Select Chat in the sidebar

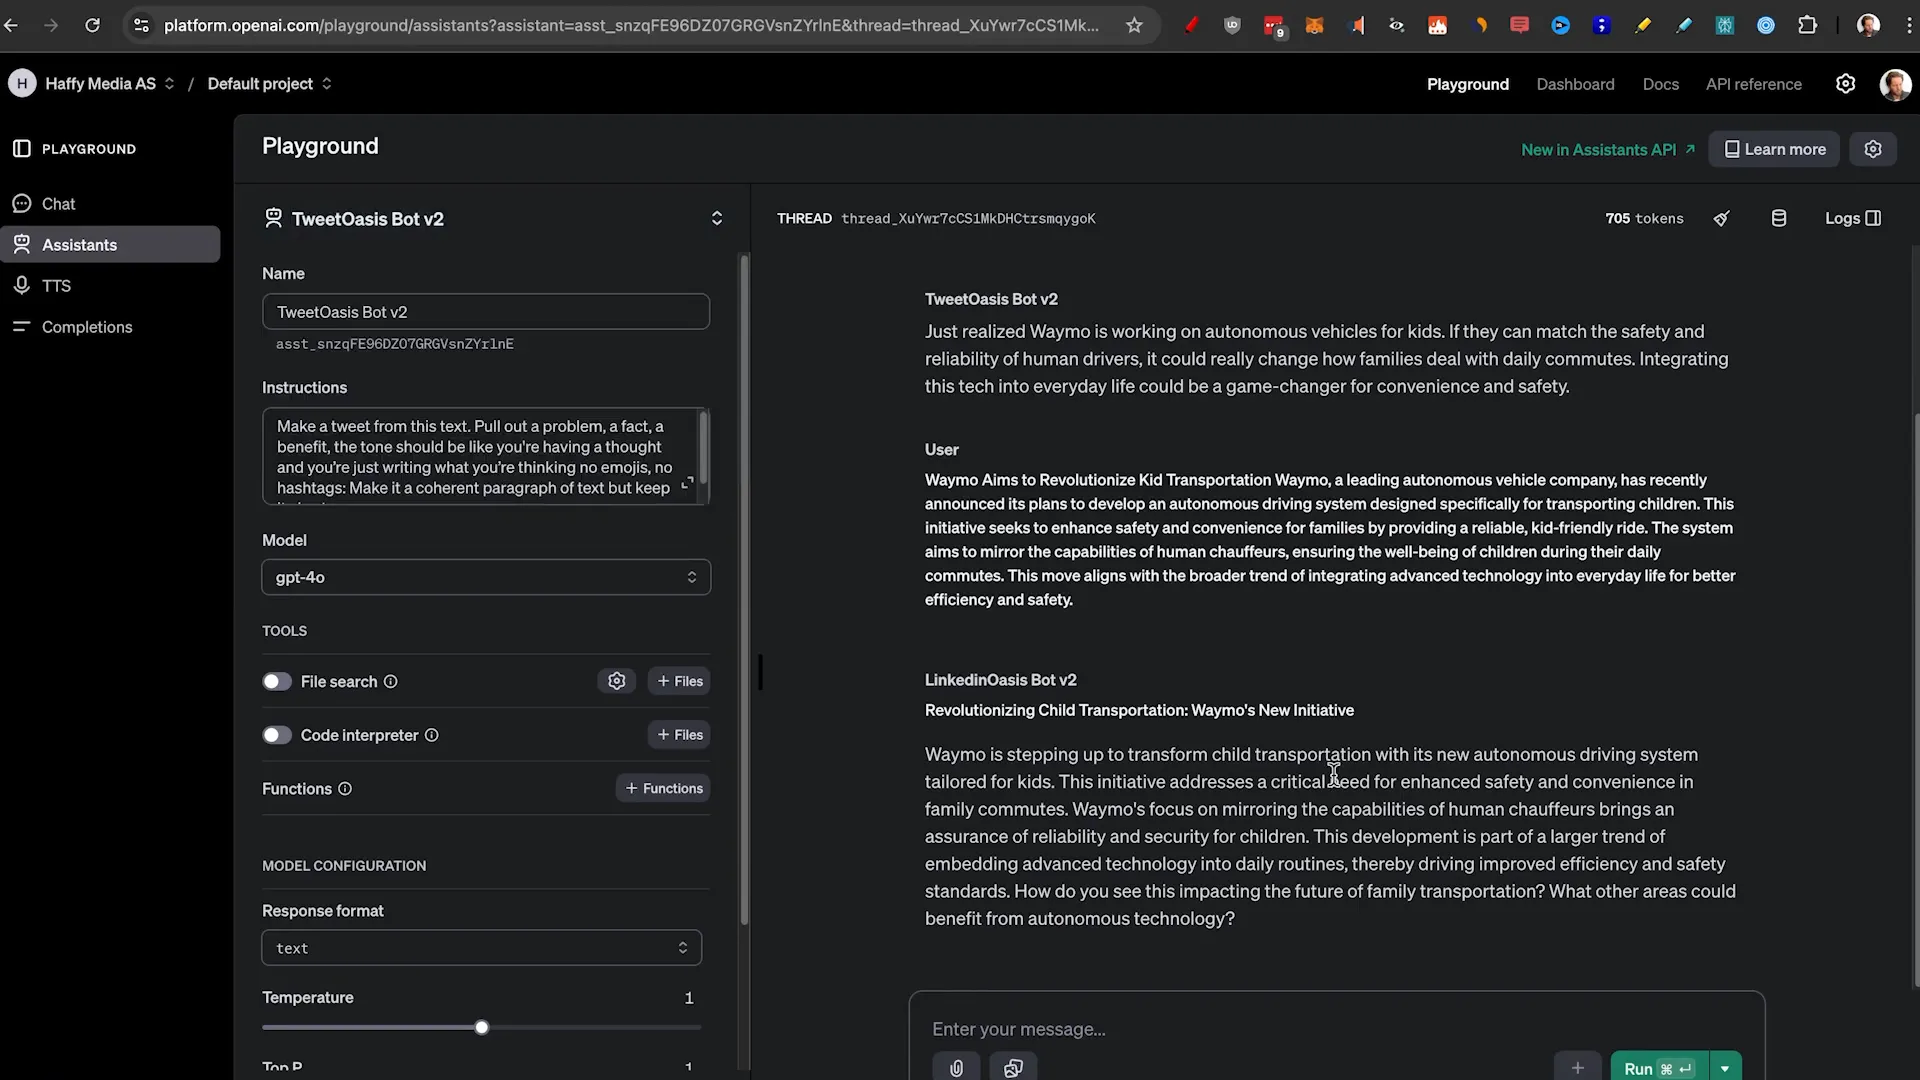[x=110, y=204]
